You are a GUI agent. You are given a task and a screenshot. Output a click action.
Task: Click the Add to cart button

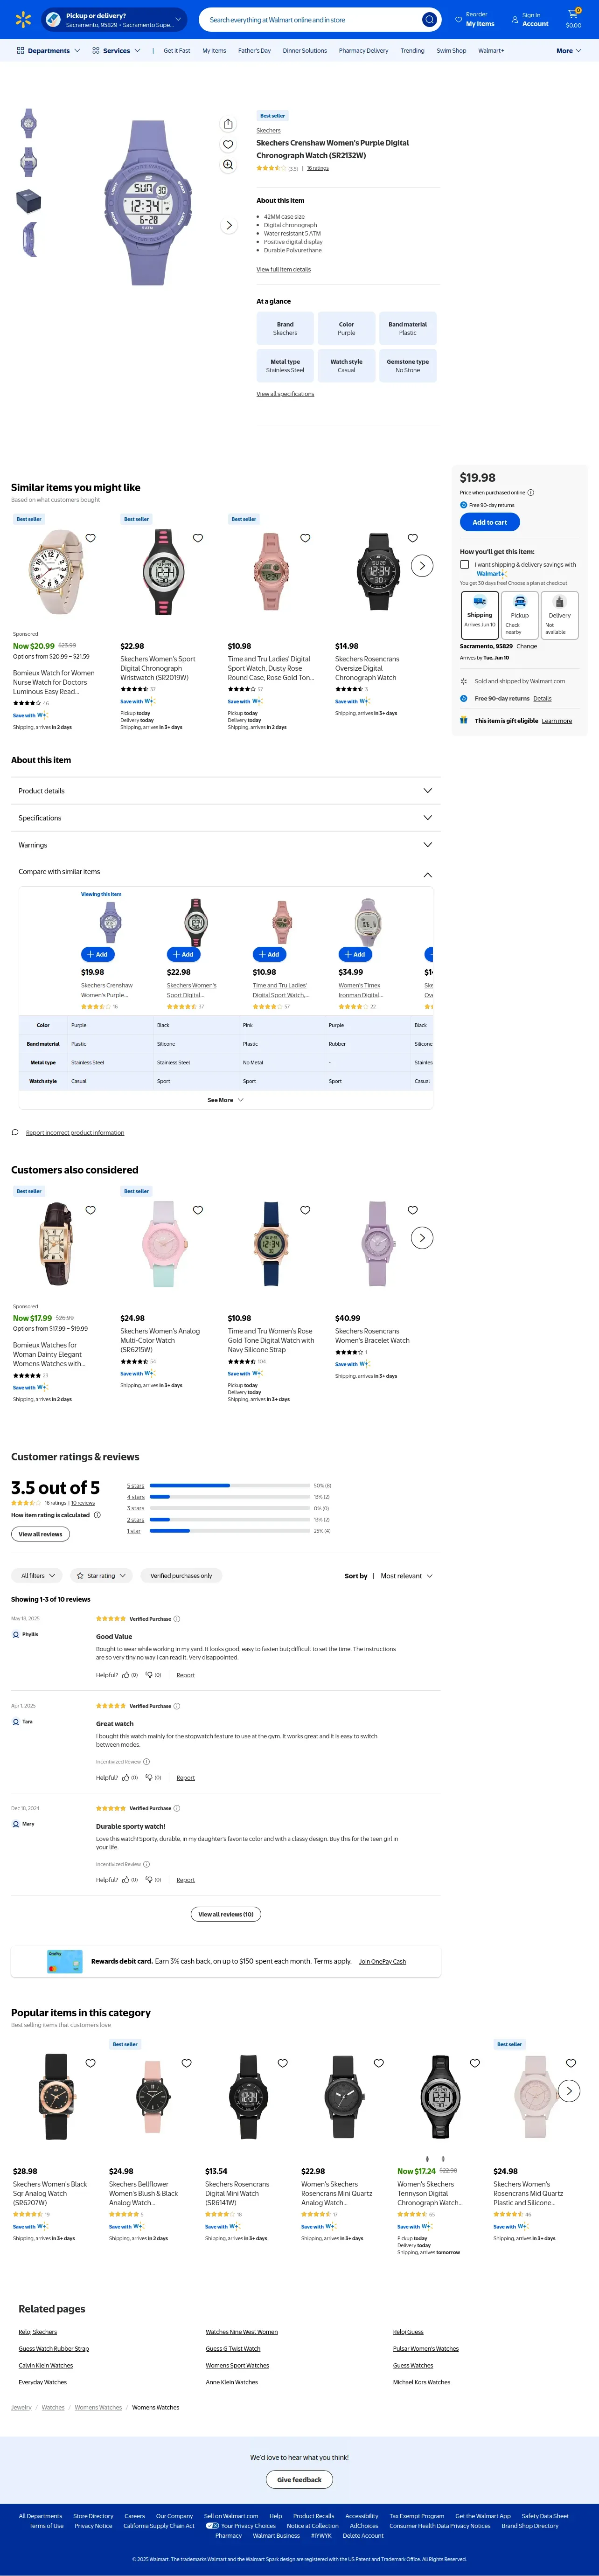[x=490, y=522]
